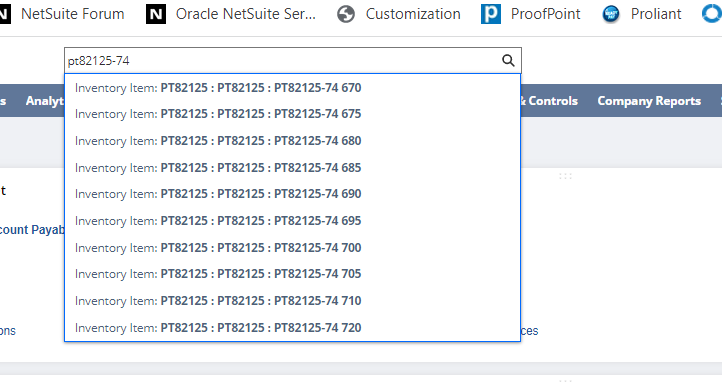Open the Proliant bookmark icon

[611, 14]
